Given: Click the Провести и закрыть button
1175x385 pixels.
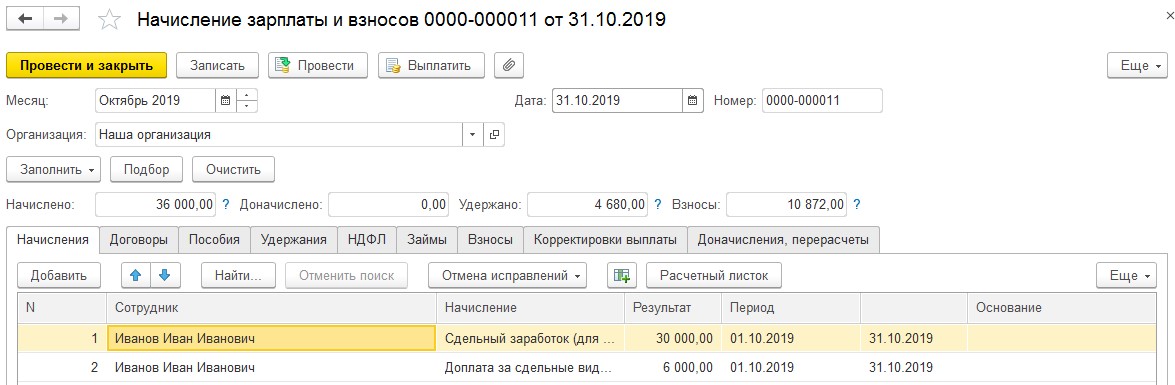Looking at the screenshot, I should (x=86, y=65).
